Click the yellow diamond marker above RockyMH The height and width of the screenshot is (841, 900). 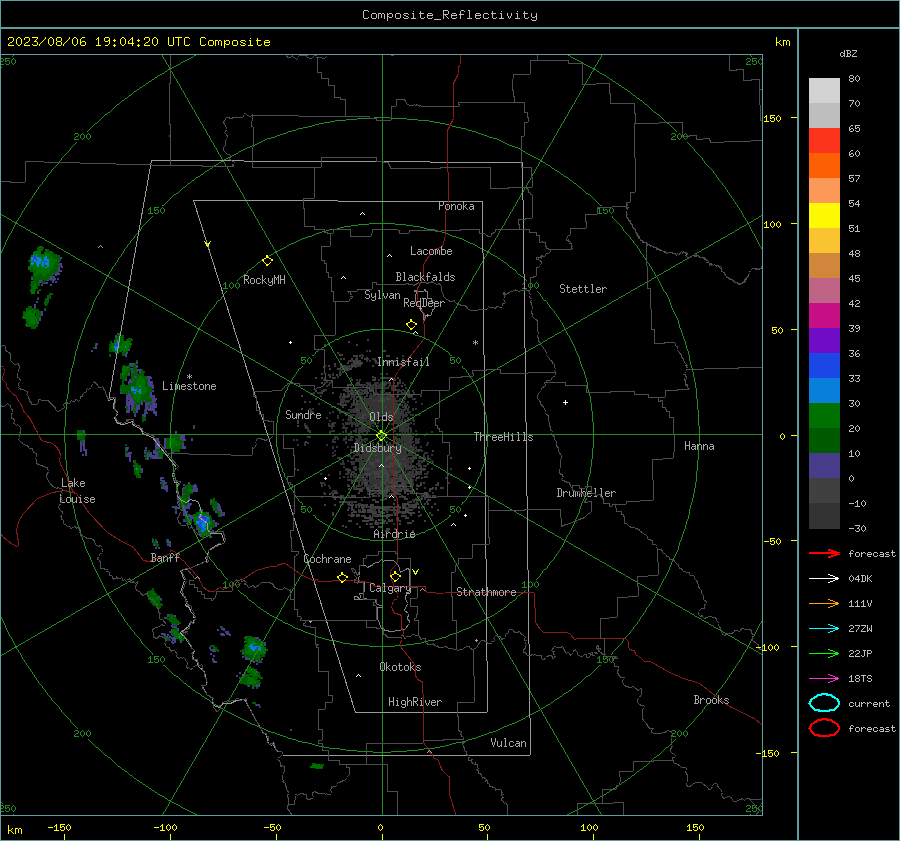267,261
